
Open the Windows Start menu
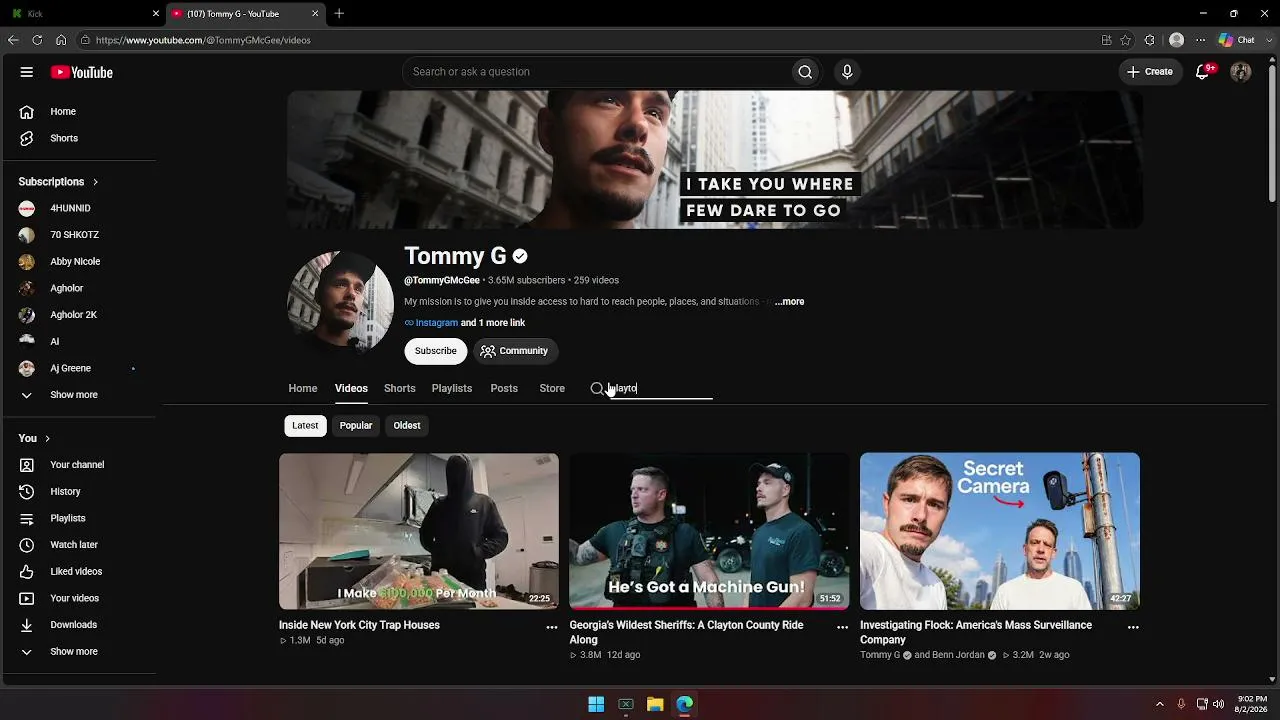click(596, 705)
